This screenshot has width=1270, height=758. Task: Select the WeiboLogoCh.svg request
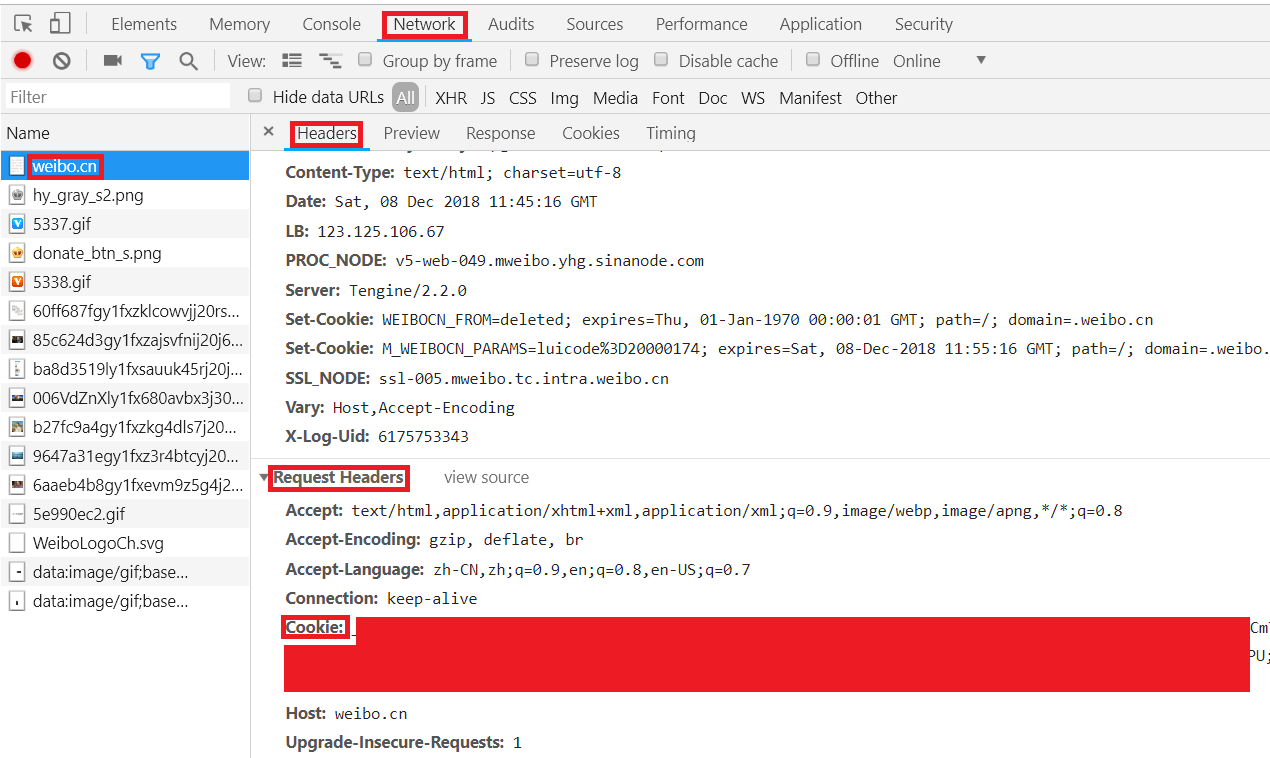[125, 543]
